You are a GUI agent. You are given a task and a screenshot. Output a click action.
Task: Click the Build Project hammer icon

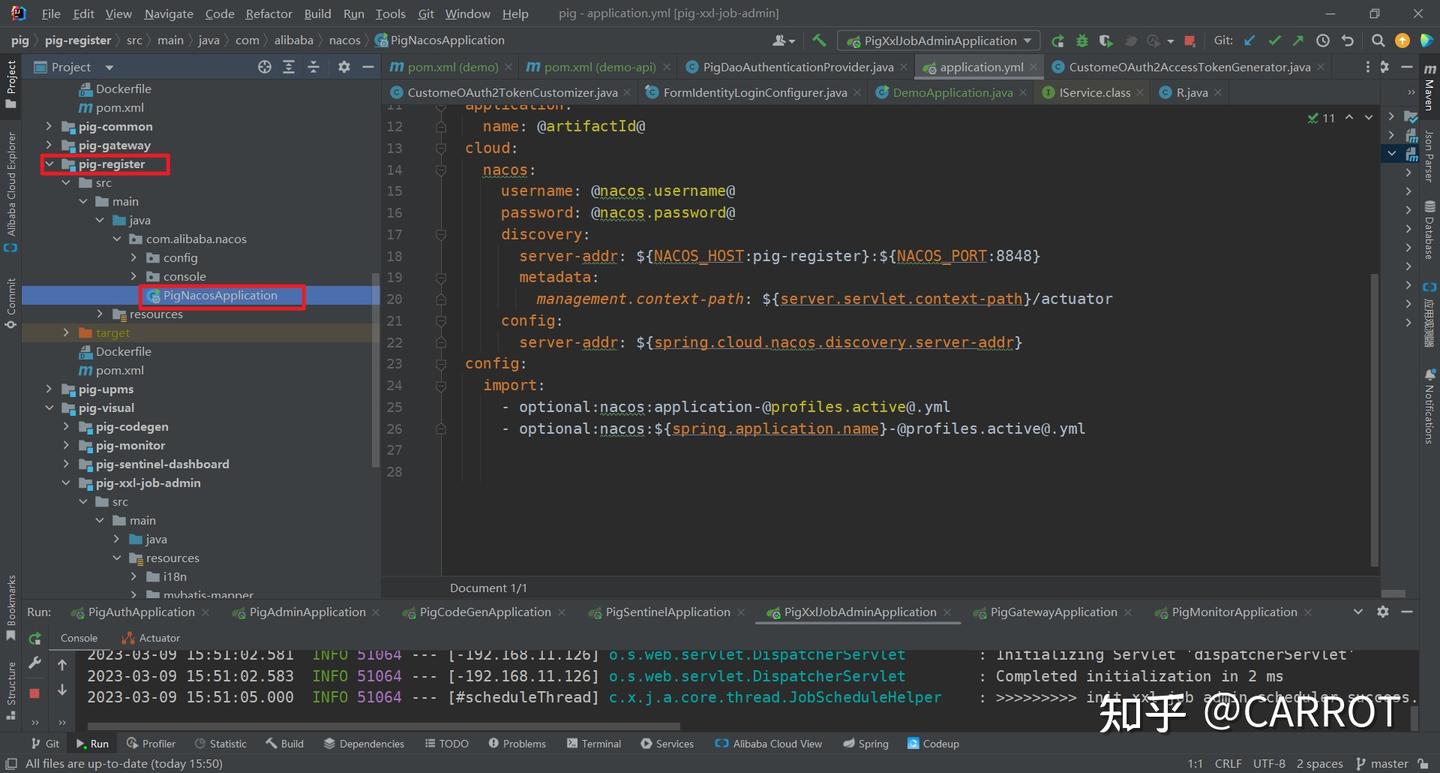[x=819, y=41]
